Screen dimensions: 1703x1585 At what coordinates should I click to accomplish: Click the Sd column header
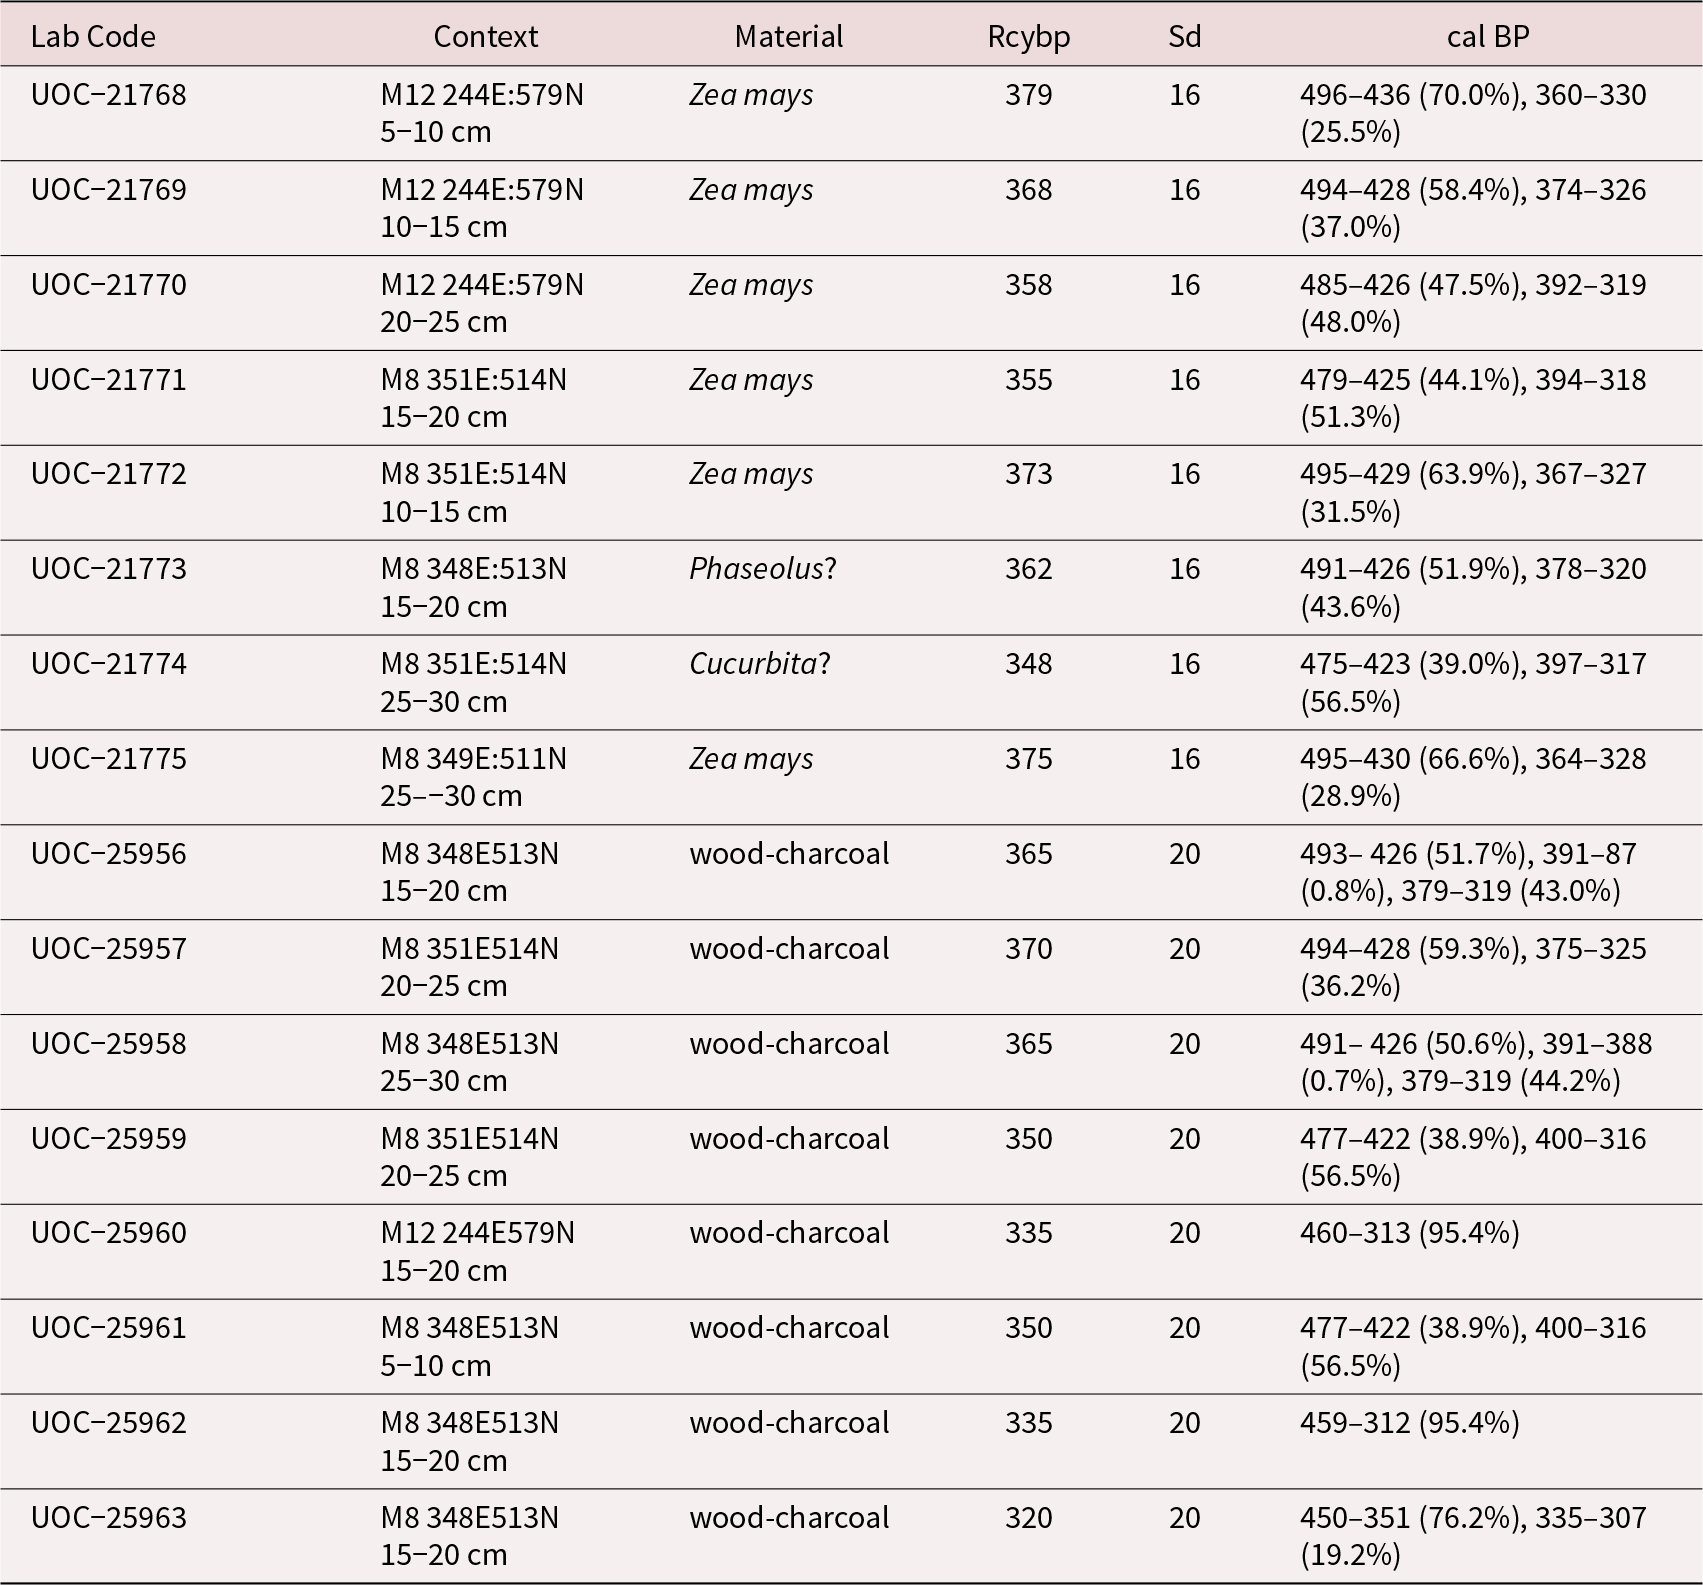pyautogui.click(x=1184, y=37)
